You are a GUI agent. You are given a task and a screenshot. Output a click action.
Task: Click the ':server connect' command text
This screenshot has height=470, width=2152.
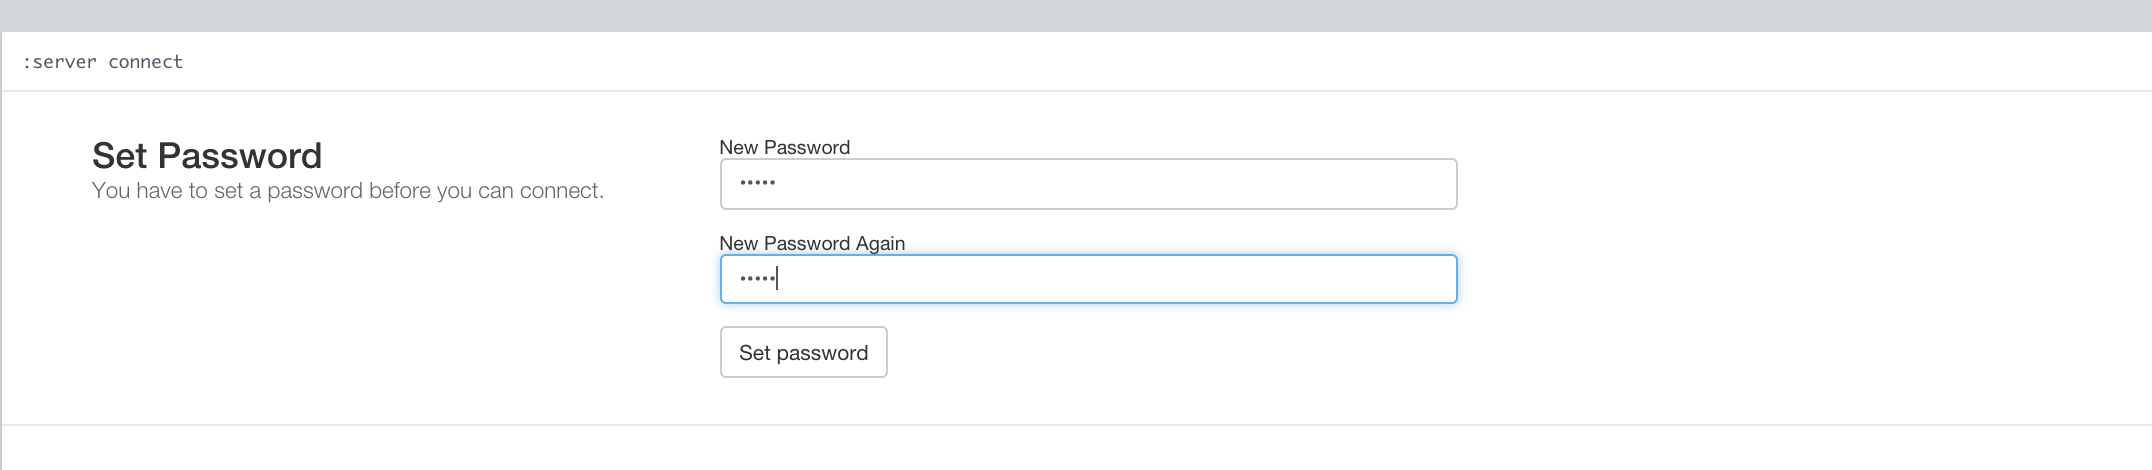pos(103,62)
